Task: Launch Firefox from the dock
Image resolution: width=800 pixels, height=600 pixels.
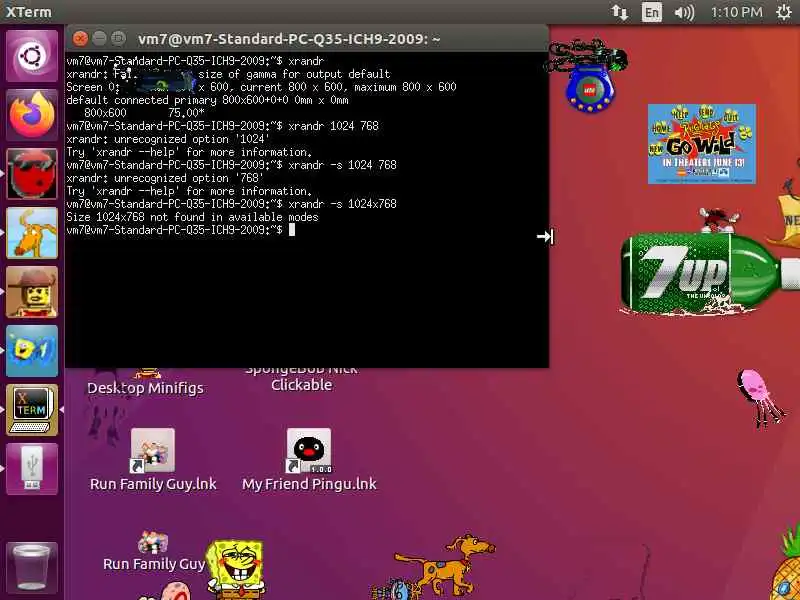Action: pos(32,115)
